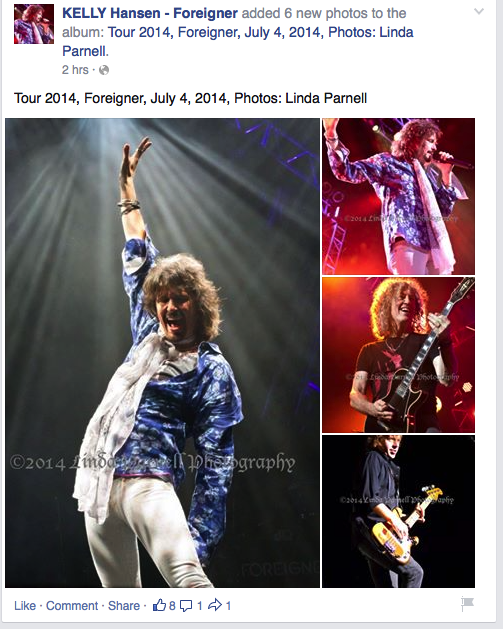Click the share arrow count icon
Image resolution: width=503 pixels, height=629 pixels.
click(215, 605)
